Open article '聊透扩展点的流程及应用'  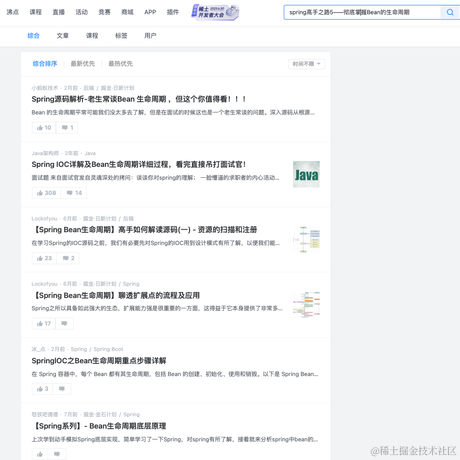(117, 295)
